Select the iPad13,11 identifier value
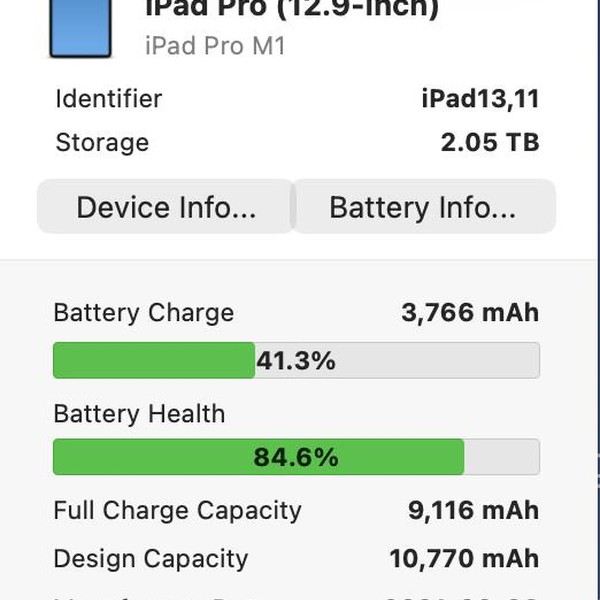The height and width of the screenshot is (600, 600). 480,99
